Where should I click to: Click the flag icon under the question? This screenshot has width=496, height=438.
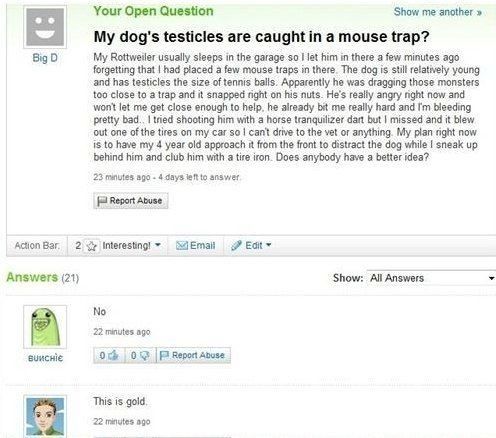point(102,201)
